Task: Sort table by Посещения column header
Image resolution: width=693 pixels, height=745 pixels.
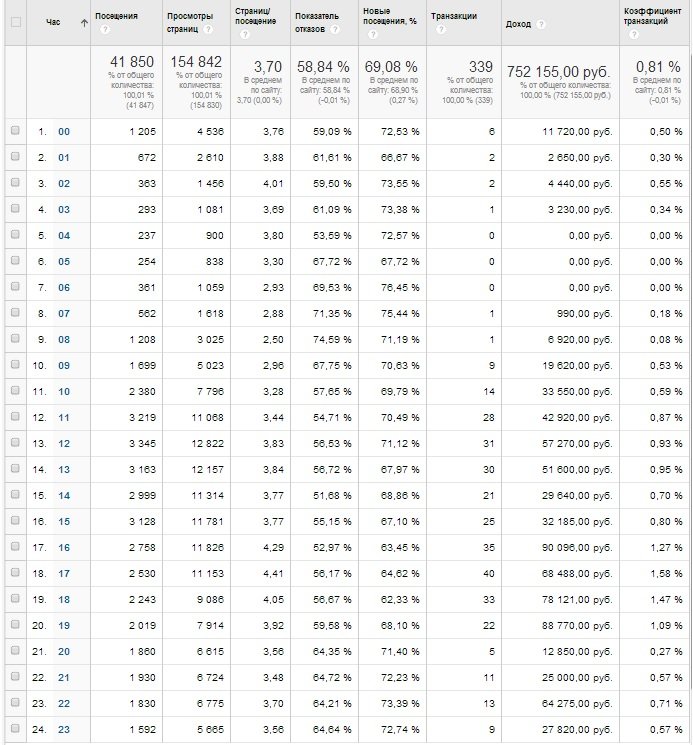Action: 116,17
